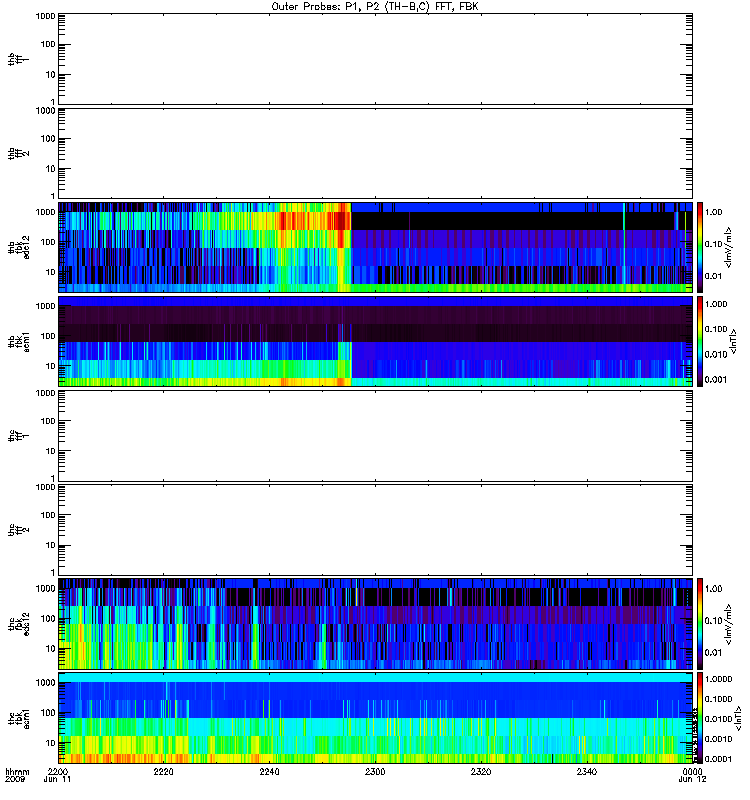Click the 'thb fbk edc12' y-axis title
The image size is (750, 800).
point(19,247)
